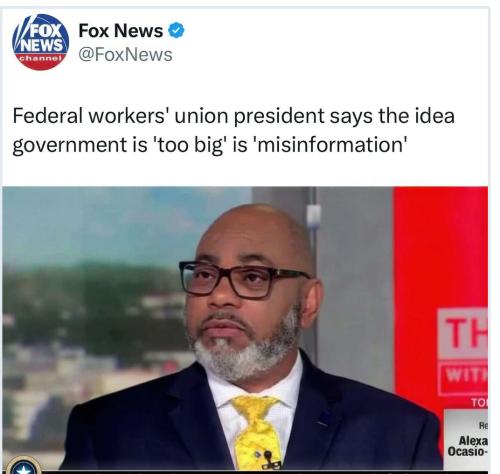Open the tweet's attached interview image
This screenshot has height=474, width=500.
coord(245,329)
